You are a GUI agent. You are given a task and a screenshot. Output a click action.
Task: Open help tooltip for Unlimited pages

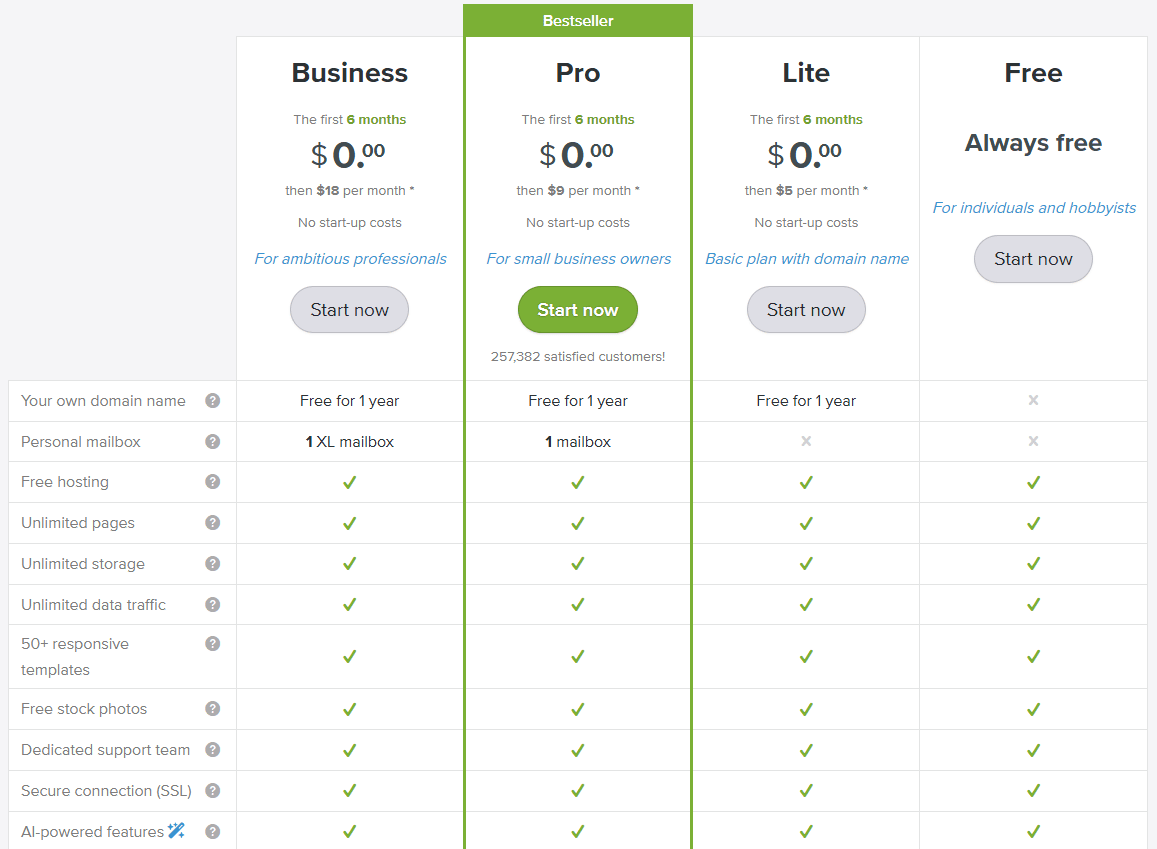(213, 523)
